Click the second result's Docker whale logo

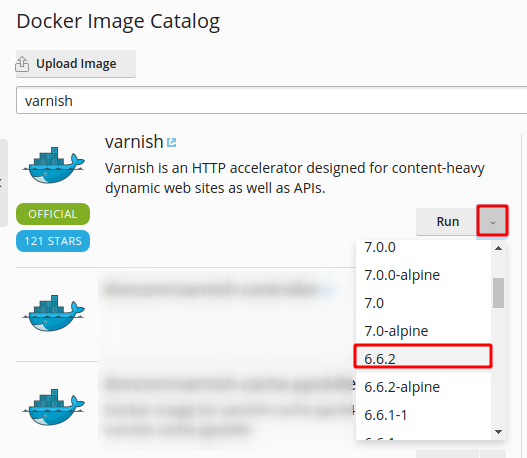coord(53,313)
